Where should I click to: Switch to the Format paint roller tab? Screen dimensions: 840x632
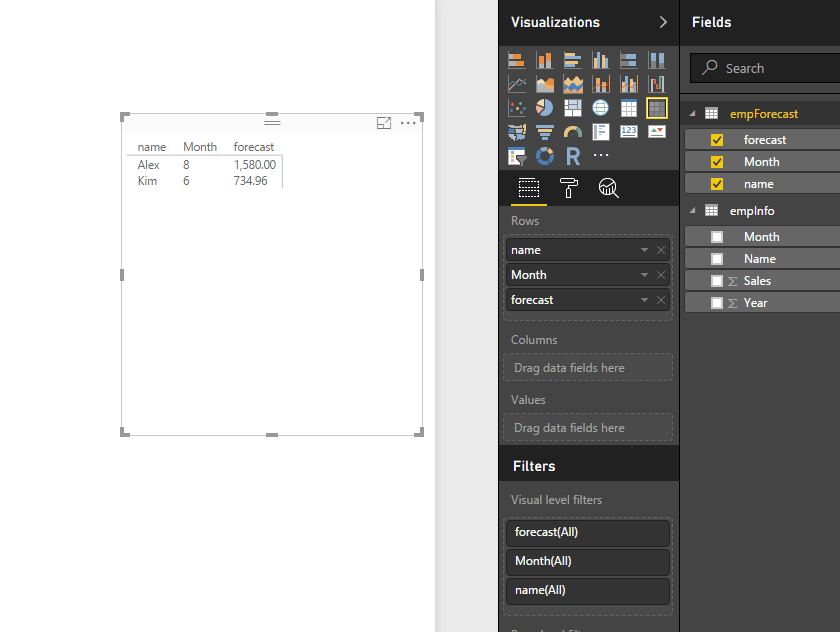[x=568, y=188]
